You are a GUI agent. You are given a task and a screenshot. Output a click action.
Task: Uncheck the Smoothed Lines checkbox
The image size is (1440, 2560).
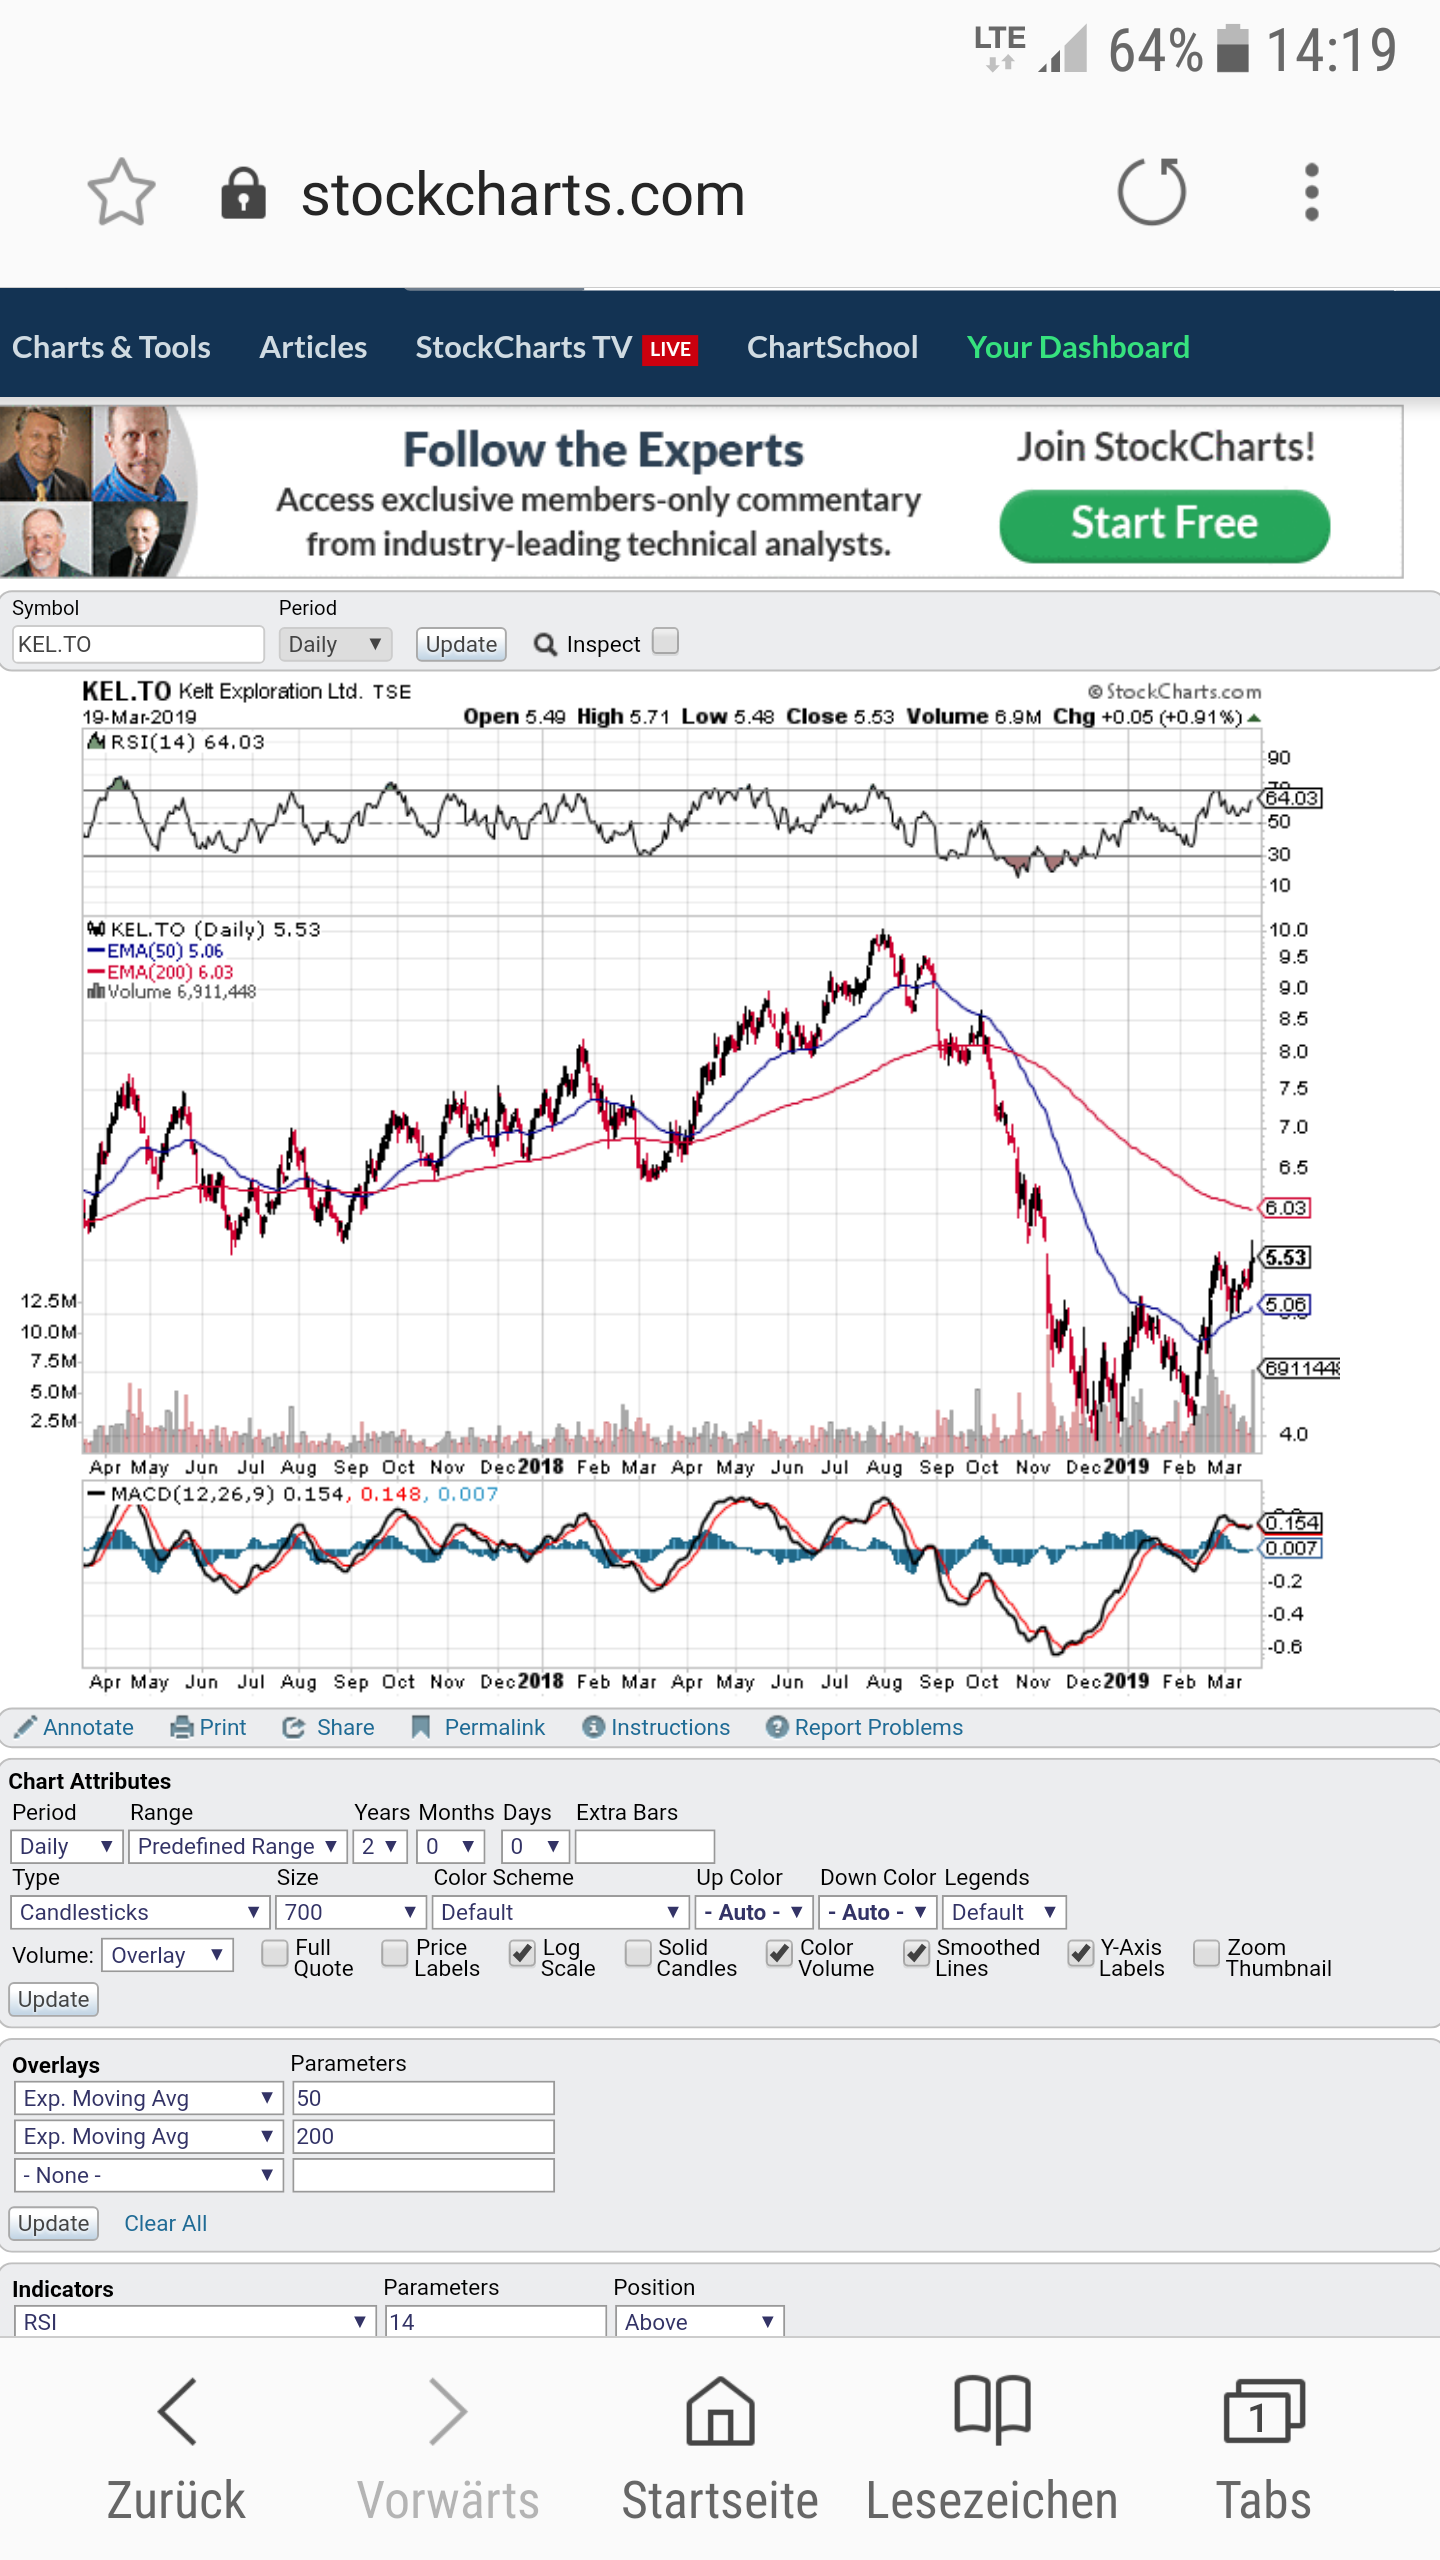916,1953
